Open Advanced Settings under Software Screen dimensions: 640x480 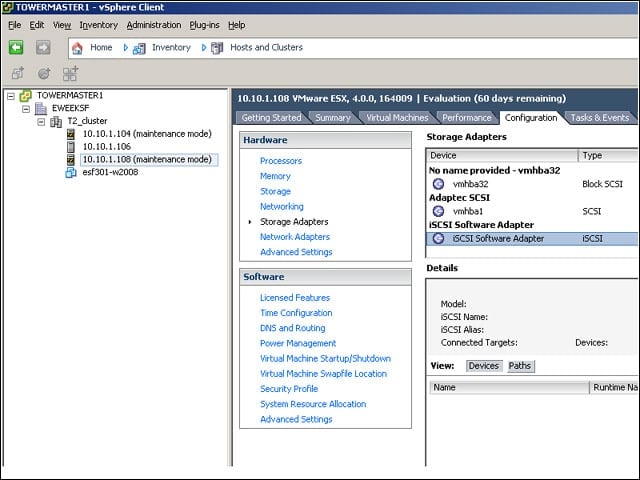click(296, 419)
